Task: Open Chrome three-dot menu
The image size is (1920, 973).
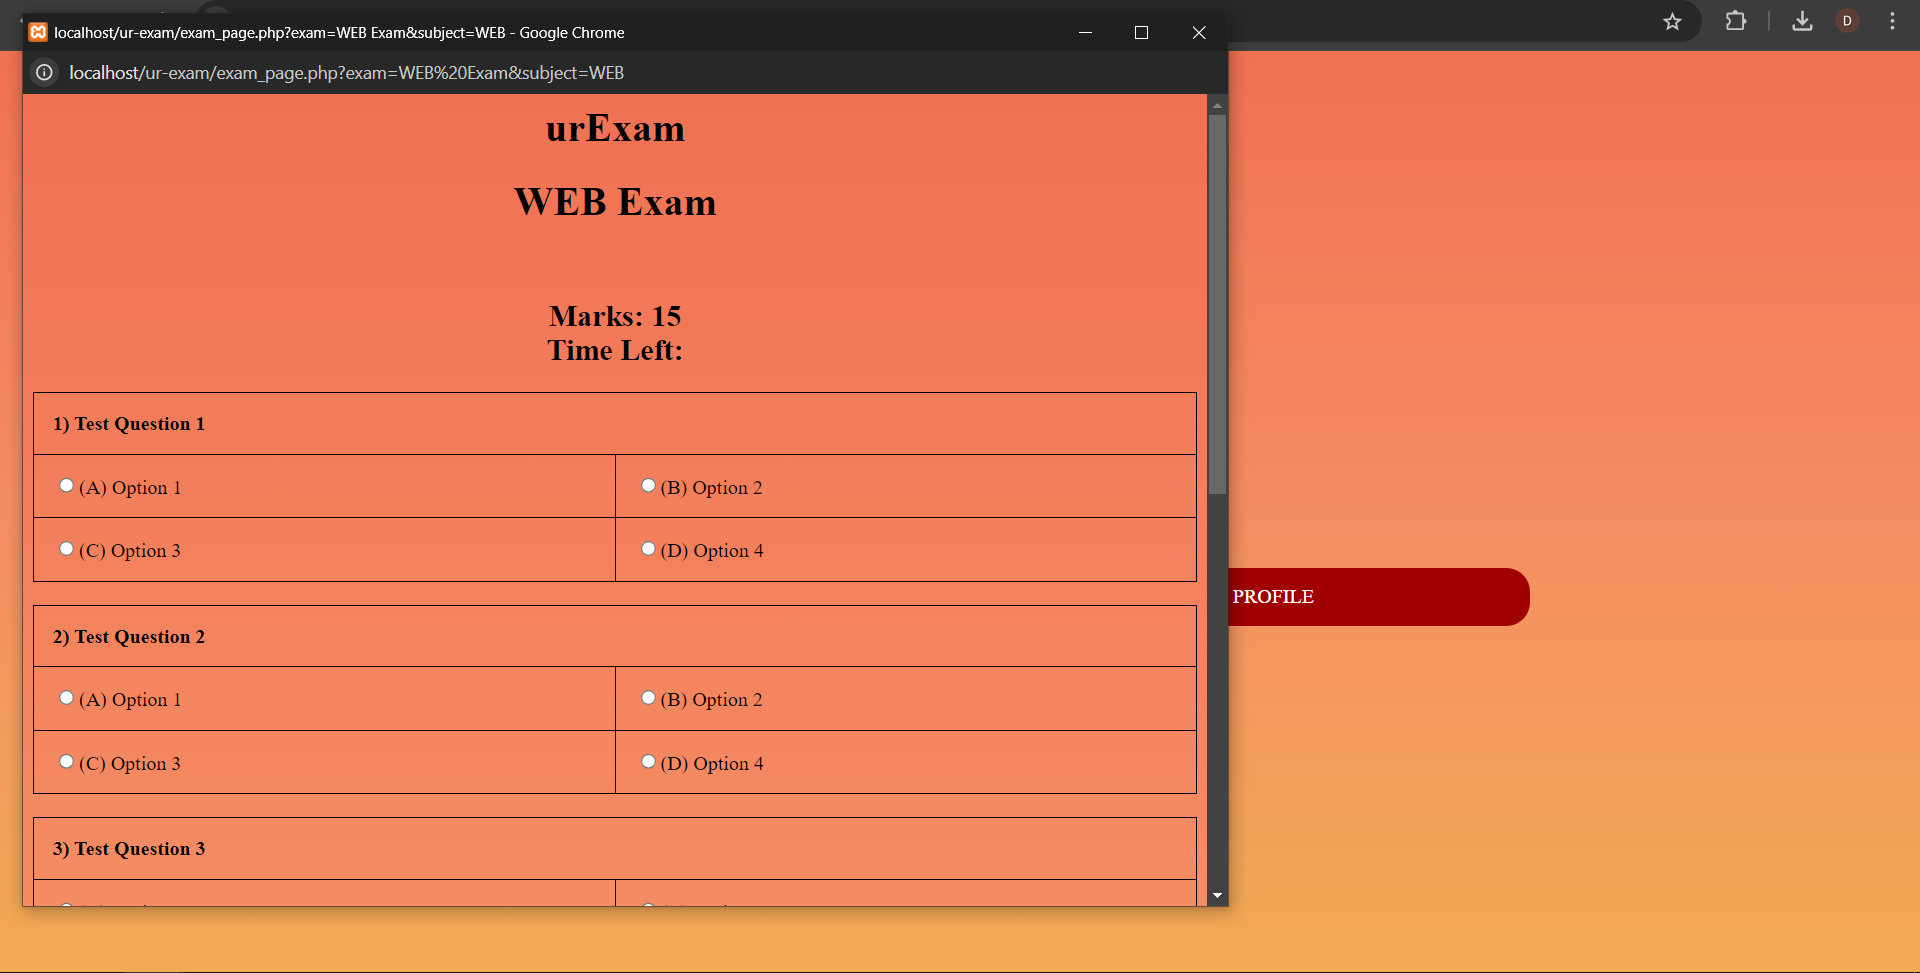Action: pos(1892,21)
